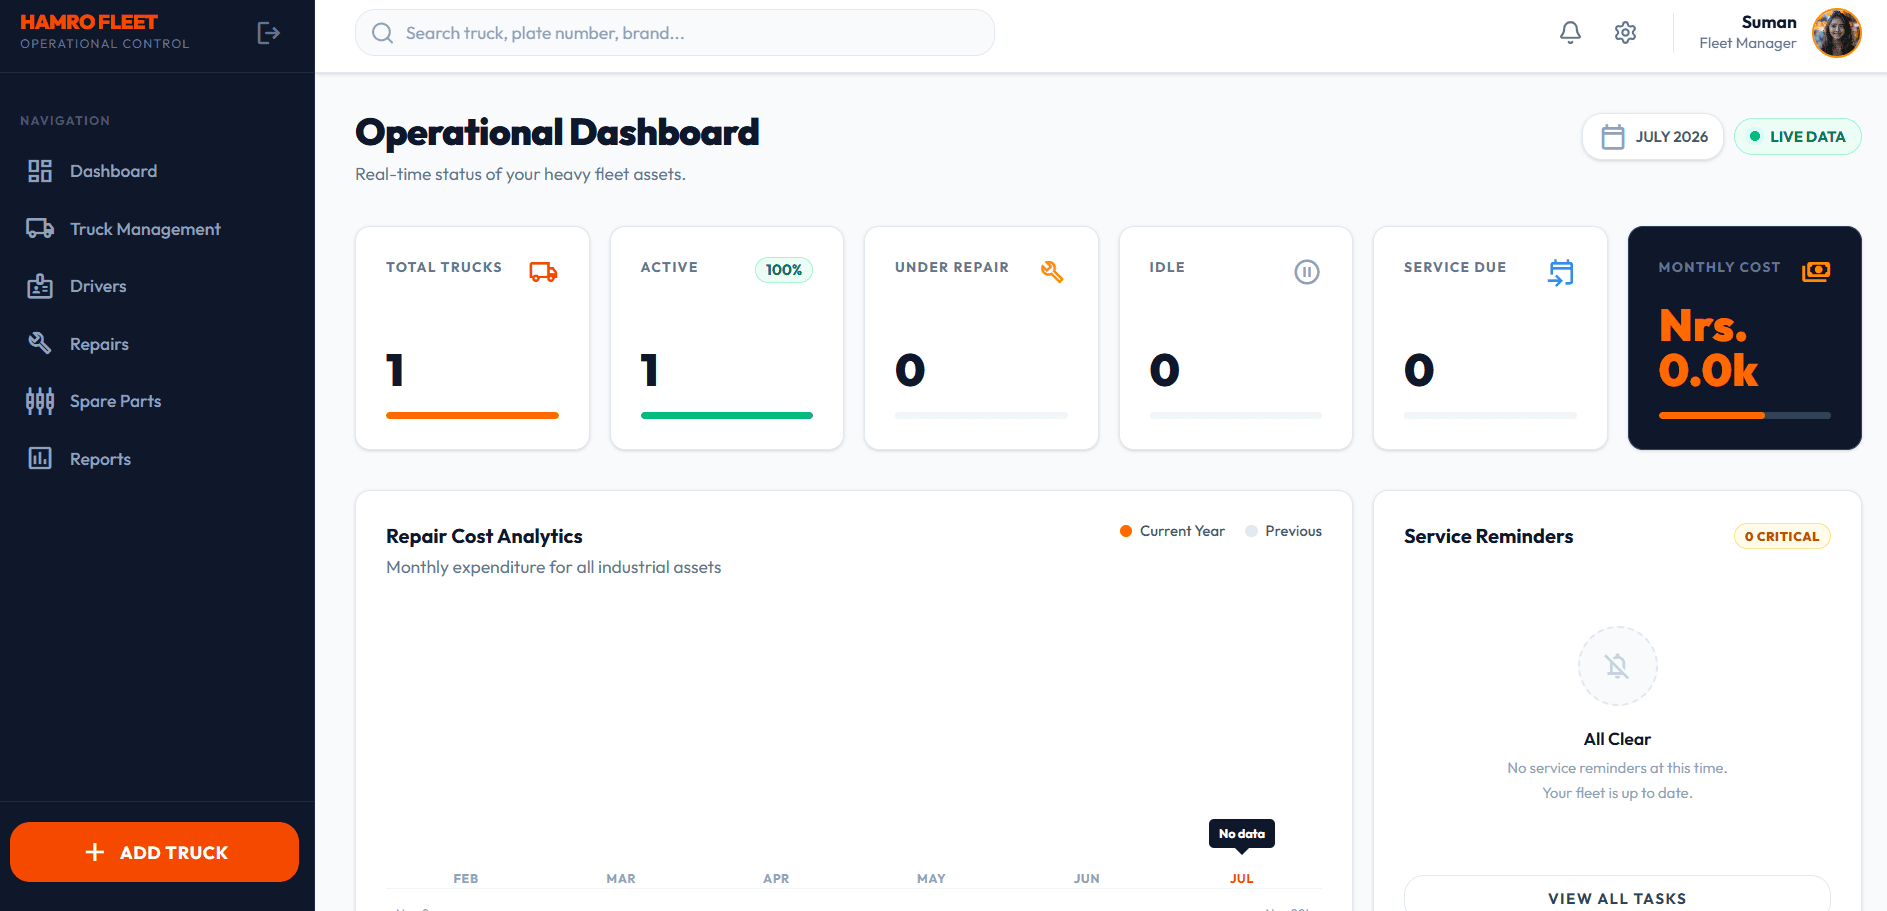The image size is (1887, 911).
Task: Click the Service Reminders heading
Action: coord(1488,536)
